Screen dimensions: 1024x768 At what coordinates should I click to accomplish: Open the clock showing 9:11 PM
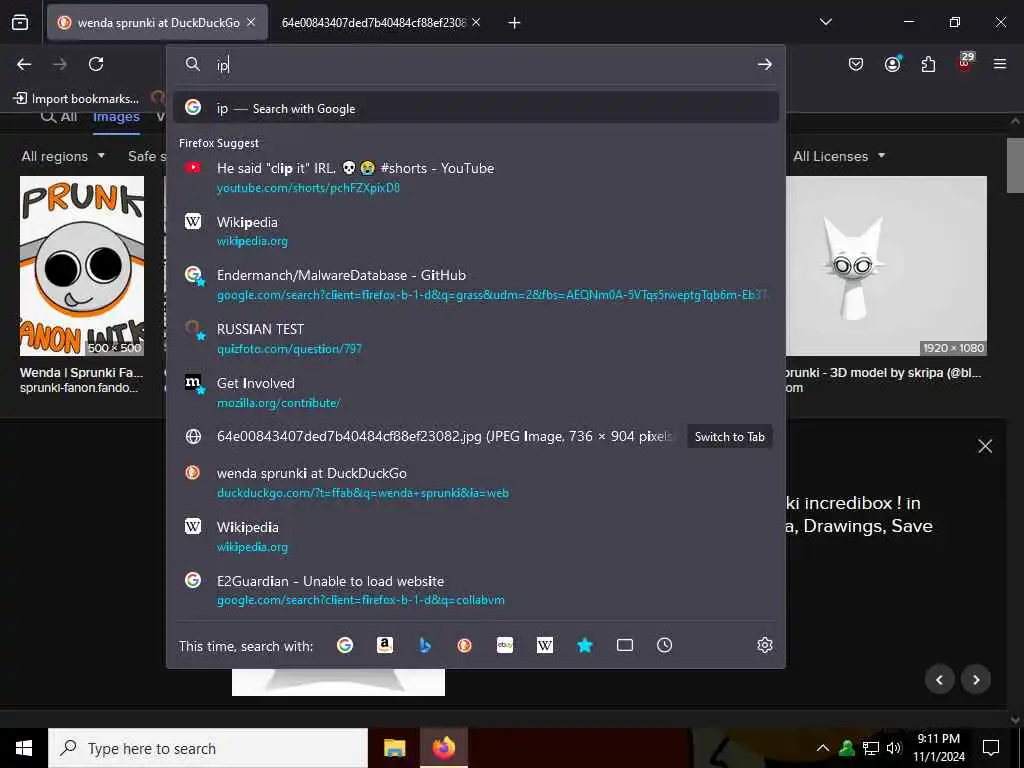point(938,748)
